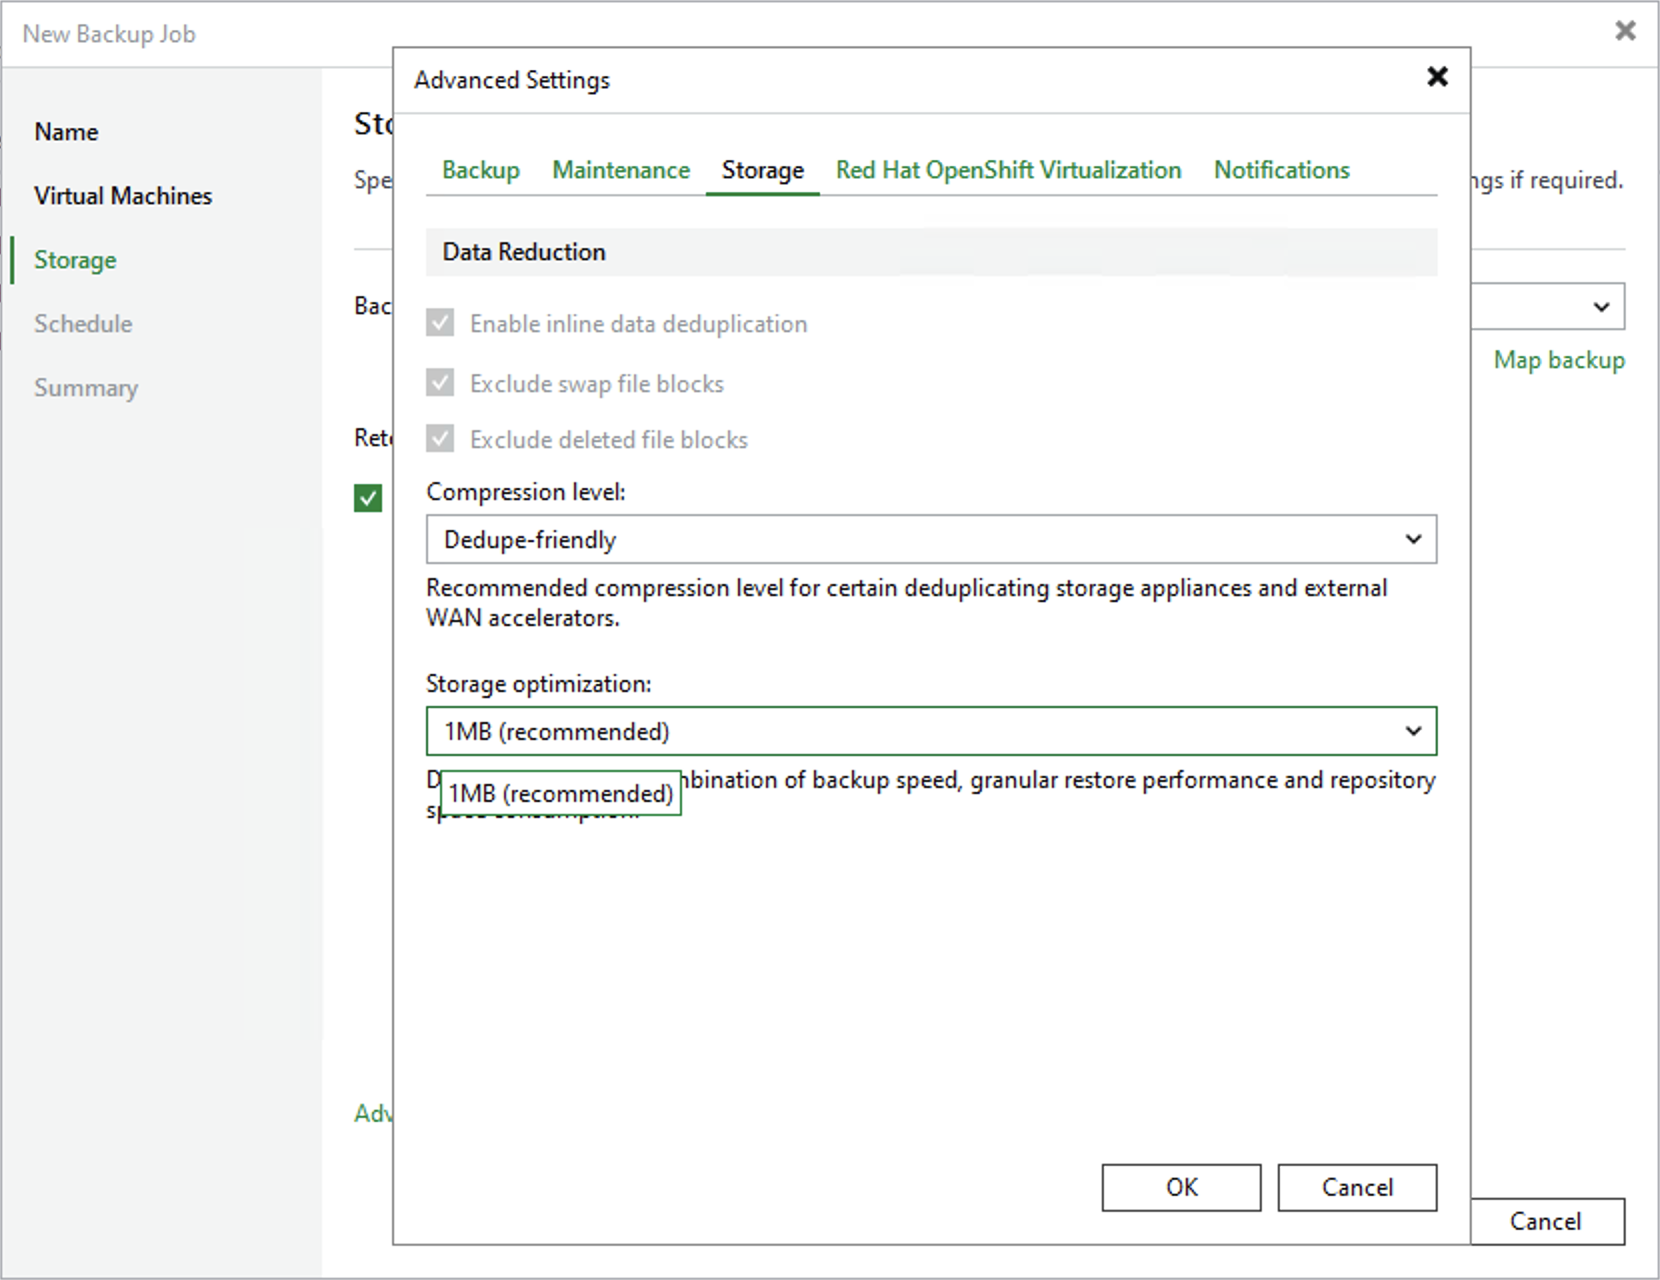Select the Storage step in sidebar
Viewport: 1660px width, 1280px height.
pos(75,260)
